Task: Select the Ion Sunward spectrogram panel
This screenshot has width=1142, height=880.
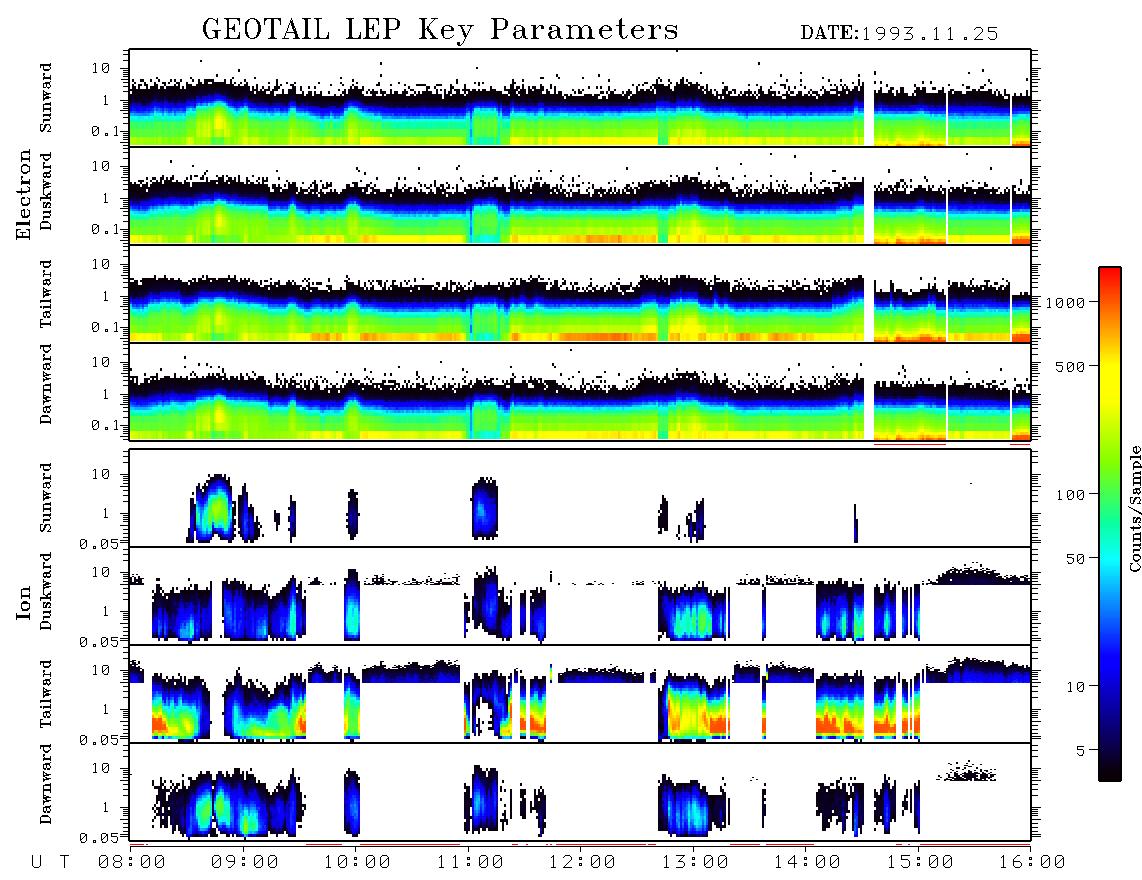Action: point(580,498)
